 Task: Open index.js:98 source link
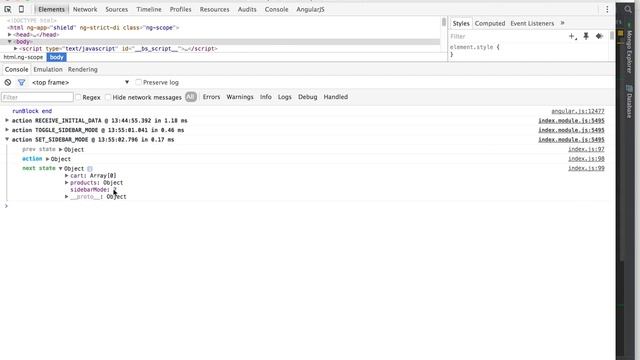(586, 159)
